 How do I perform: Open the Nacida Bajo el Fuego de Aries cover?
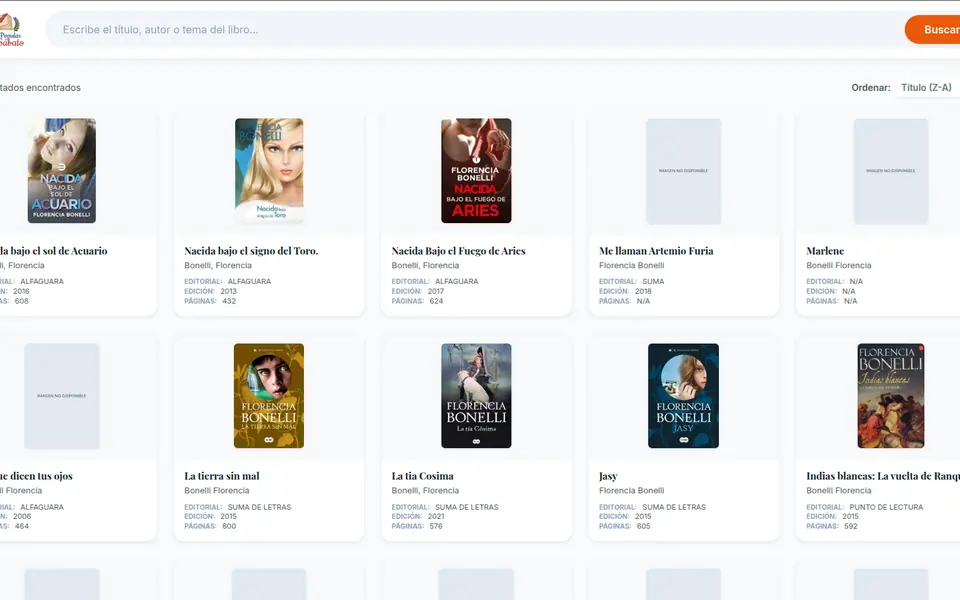click(476, 171)
